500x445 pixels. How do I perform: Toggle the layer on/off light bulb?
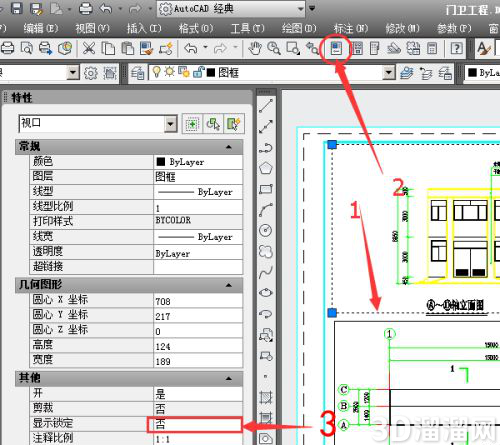tap(156, 72)
